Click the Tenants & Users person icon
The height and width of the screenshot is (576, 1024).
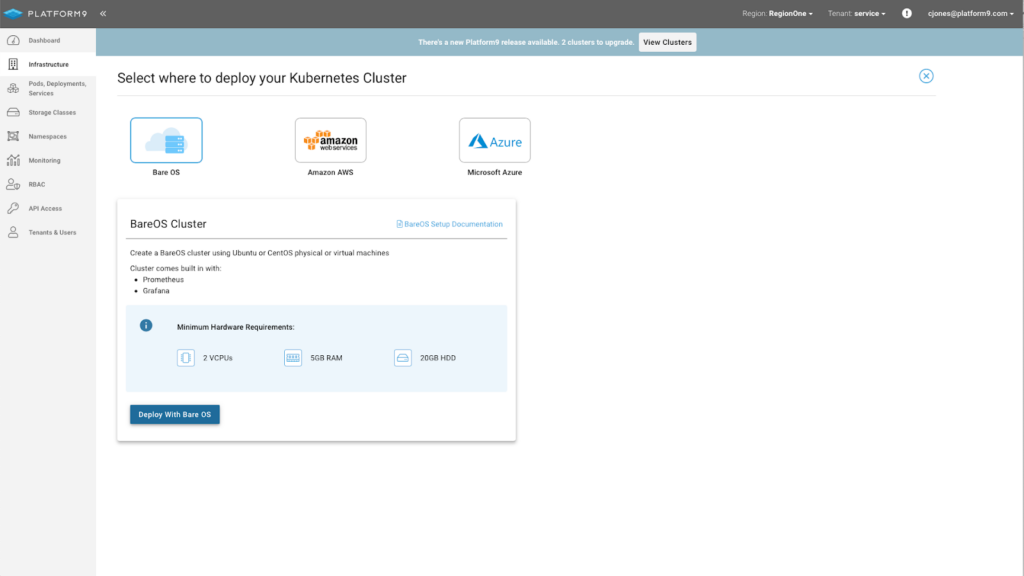point(13,232)
